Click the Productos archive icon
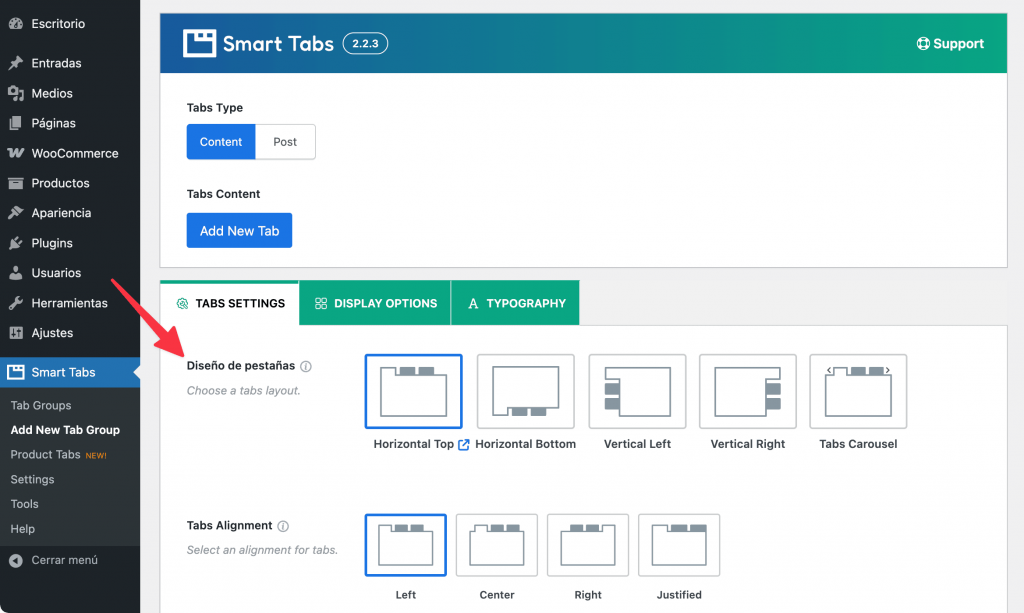The height and width of the screenshot is (613, 1024). [x=16, y=183]
